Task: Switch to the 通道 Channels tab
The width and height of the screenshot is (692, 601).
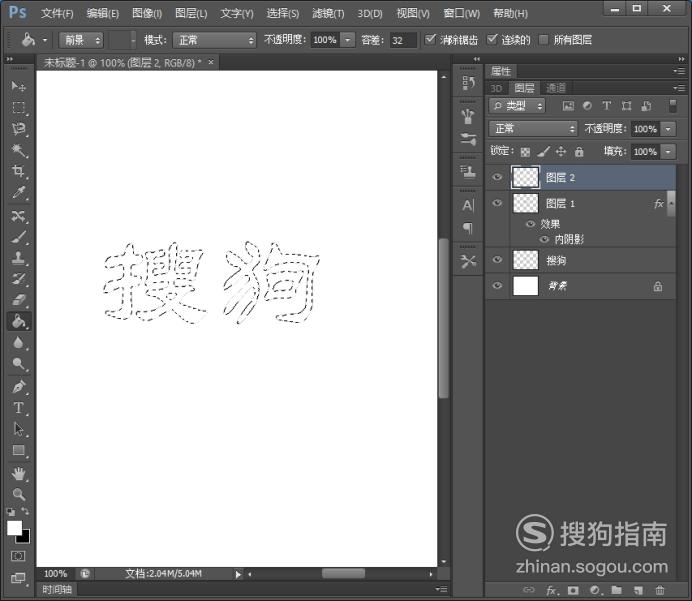Action: [556, 88]
